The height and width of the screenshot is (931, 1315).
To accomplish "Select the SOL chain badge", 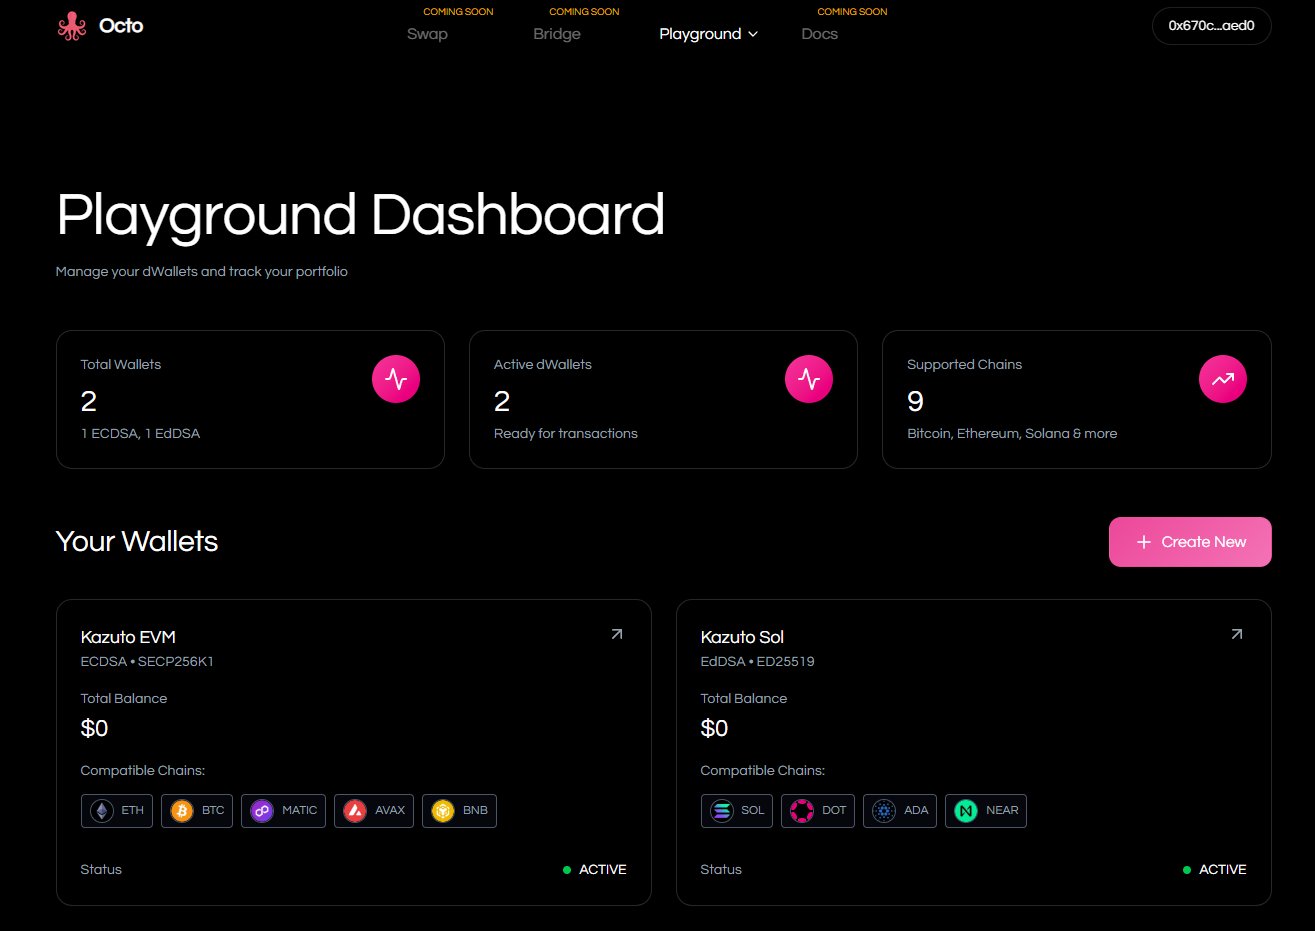I will [x=737, y=811].
